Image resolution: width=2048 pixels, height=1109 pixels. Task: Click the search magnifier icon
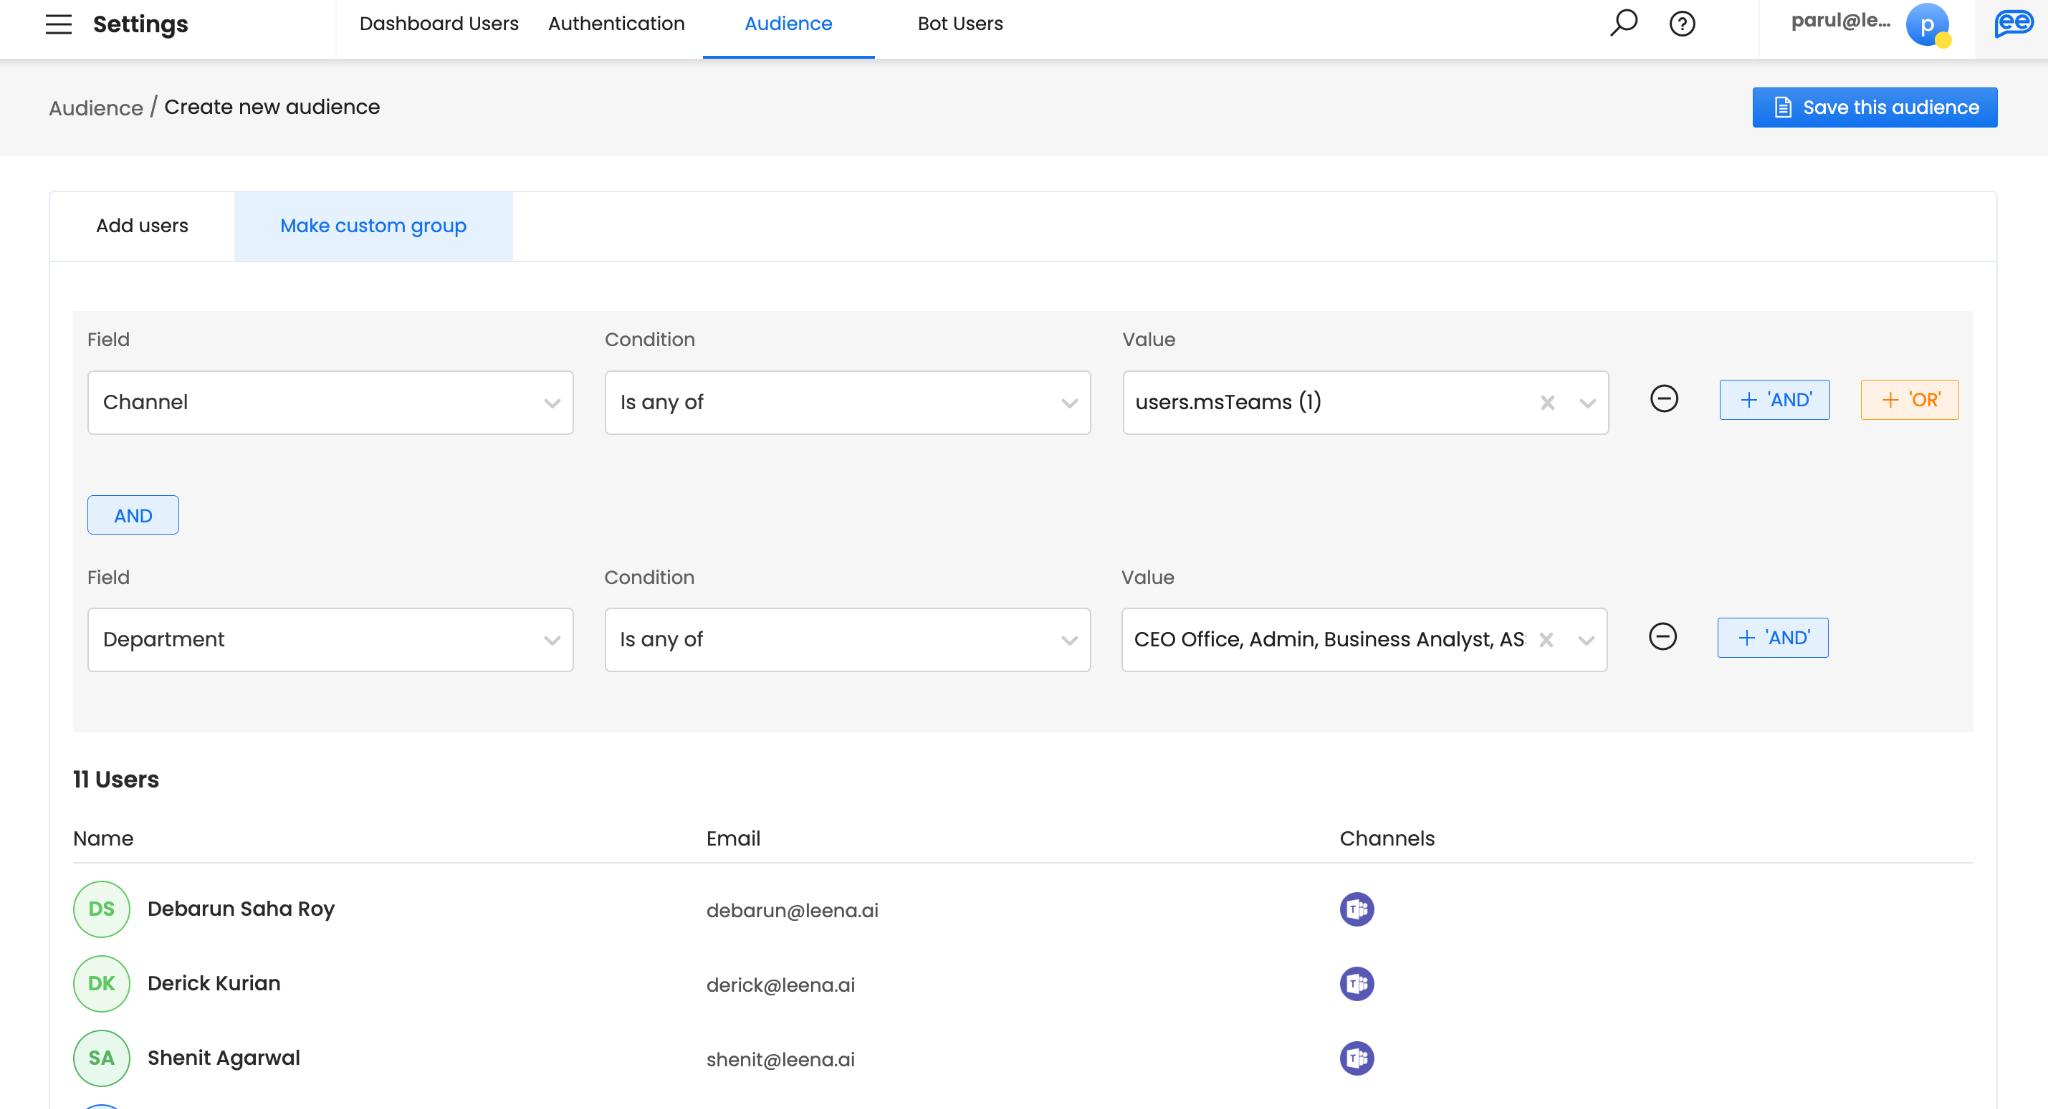click(x=1623, y=23)
